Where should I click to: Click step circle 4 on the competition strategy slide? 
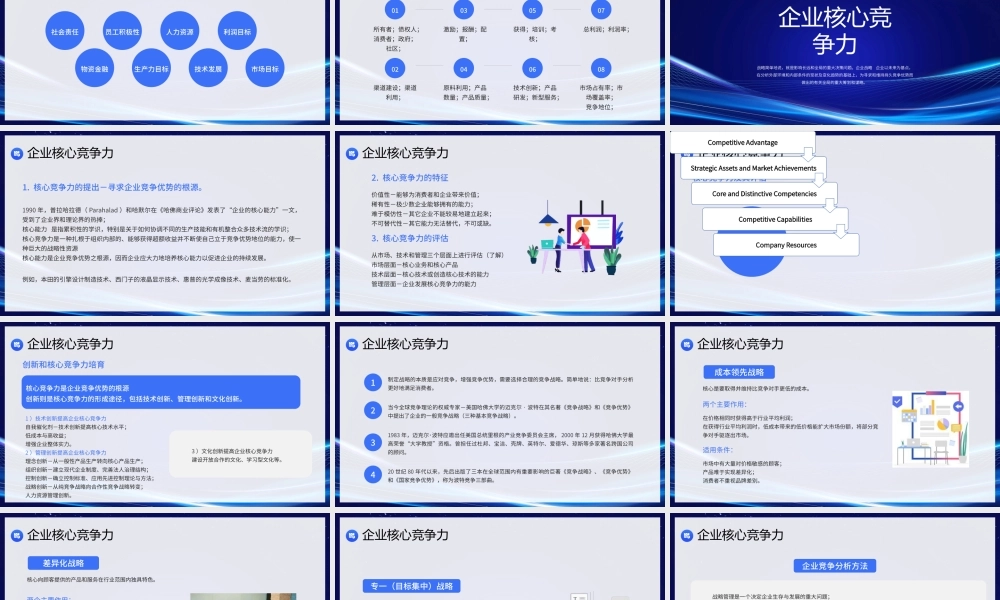373,474
